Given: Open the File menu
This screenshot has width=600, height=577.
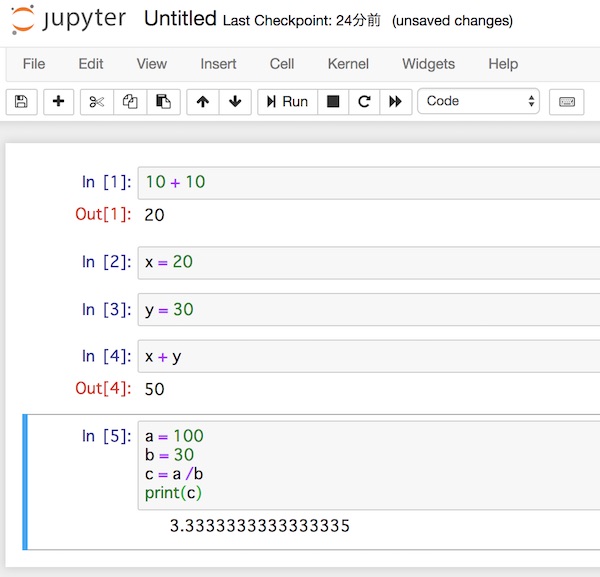Looking at the screenshot, I should pos(34,64).
